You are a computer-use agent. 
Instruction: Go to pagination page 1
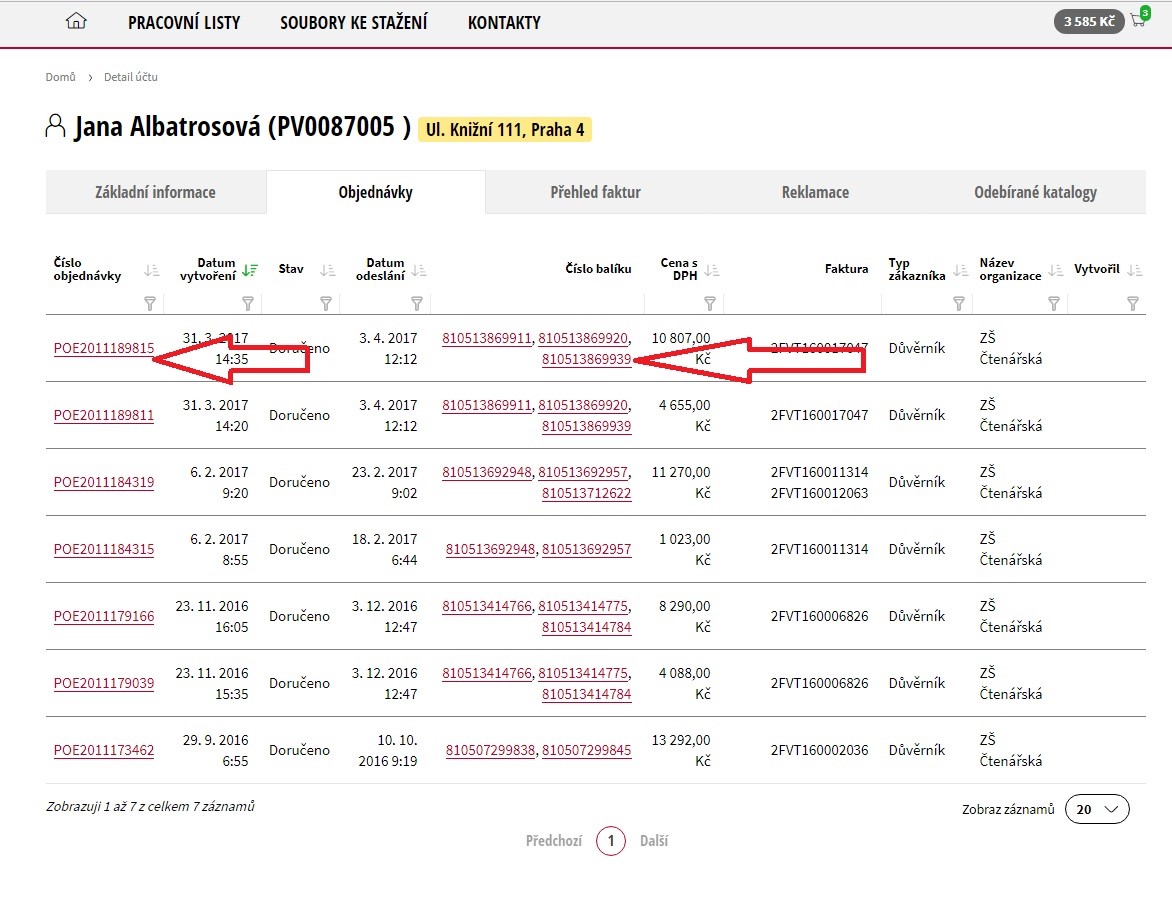(611, 841)
